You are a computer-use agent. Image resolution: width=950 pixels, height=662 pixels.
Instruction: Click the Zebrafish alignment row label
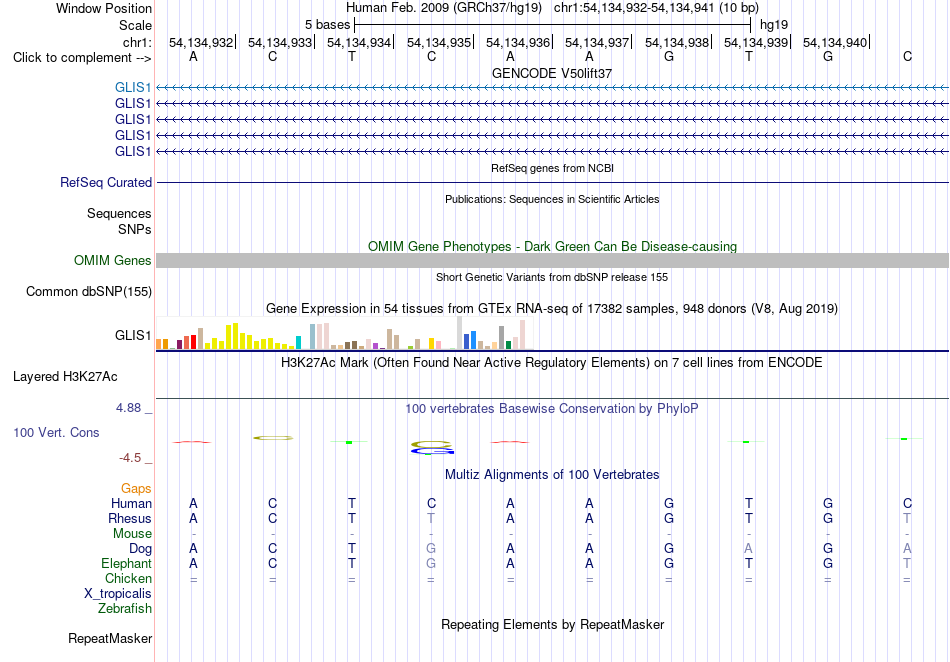tap(125, 608)
